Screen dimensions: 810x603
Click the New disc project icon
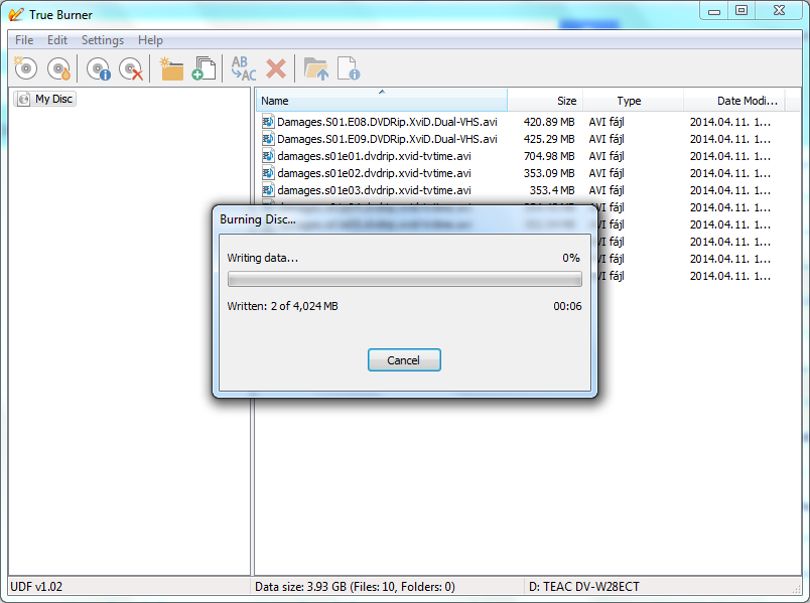coord(26,68)
